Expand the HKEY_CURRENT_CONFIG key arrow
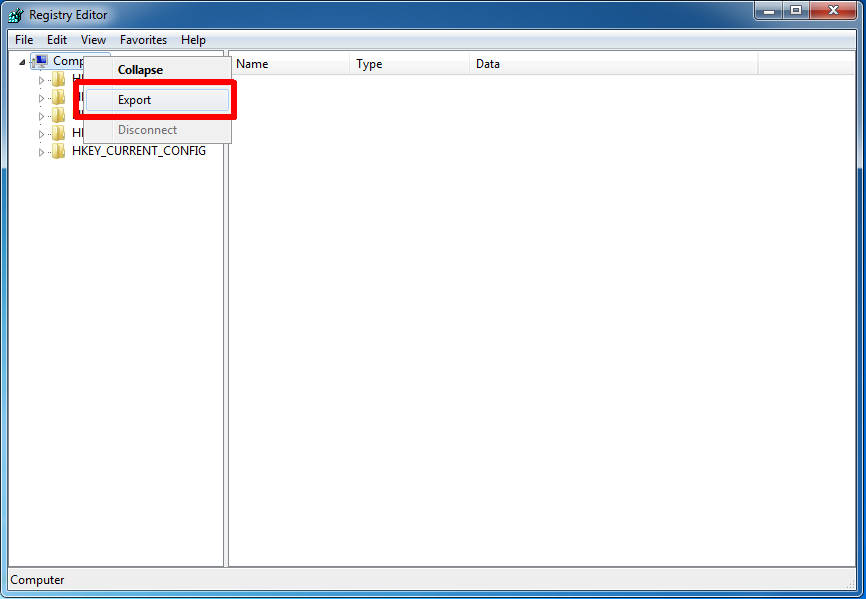The width and height of the screenshot is (866, 599). click(x=41, y=152)
